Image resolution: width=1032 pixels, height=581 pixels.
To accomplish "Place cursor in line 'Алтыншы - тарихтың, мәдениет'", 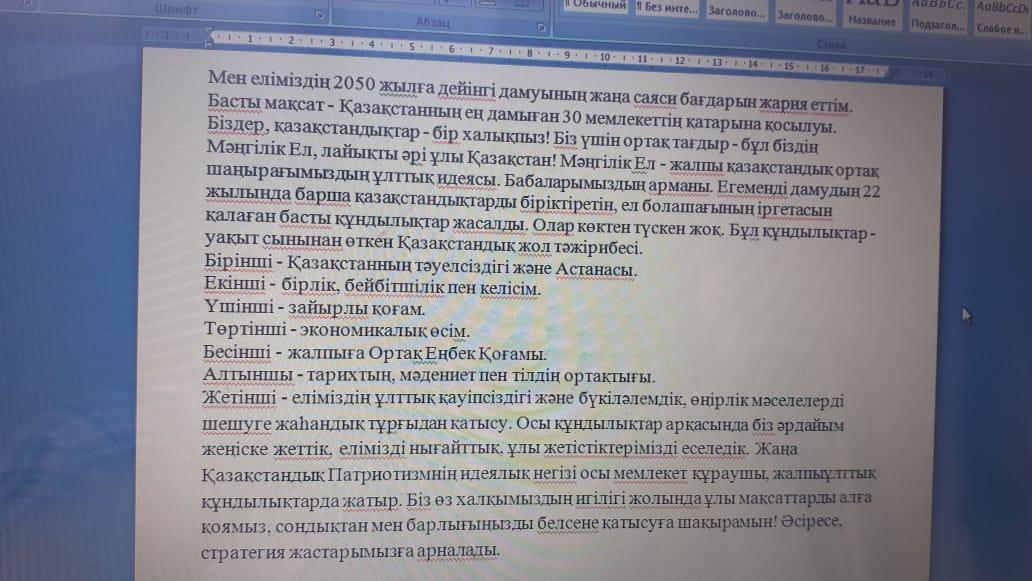I will tap(428, 376).
